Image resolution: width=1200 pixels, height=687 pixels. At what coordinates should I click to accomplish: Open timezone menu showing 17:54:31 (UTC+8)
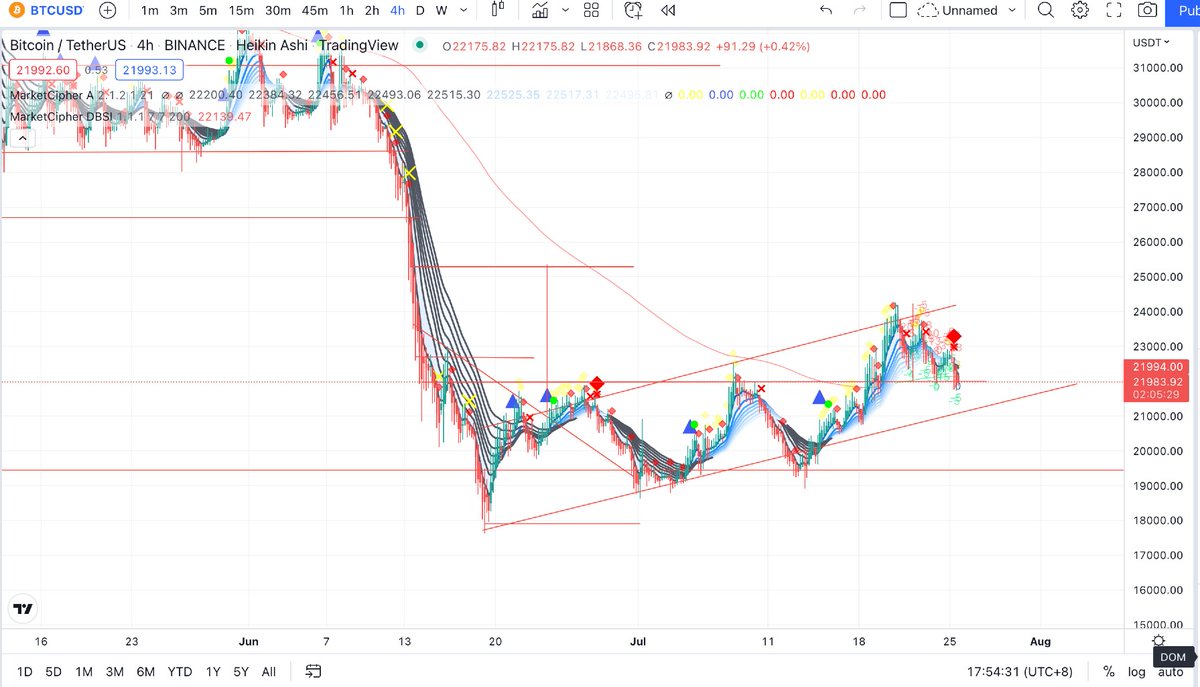coord(1021,671)
